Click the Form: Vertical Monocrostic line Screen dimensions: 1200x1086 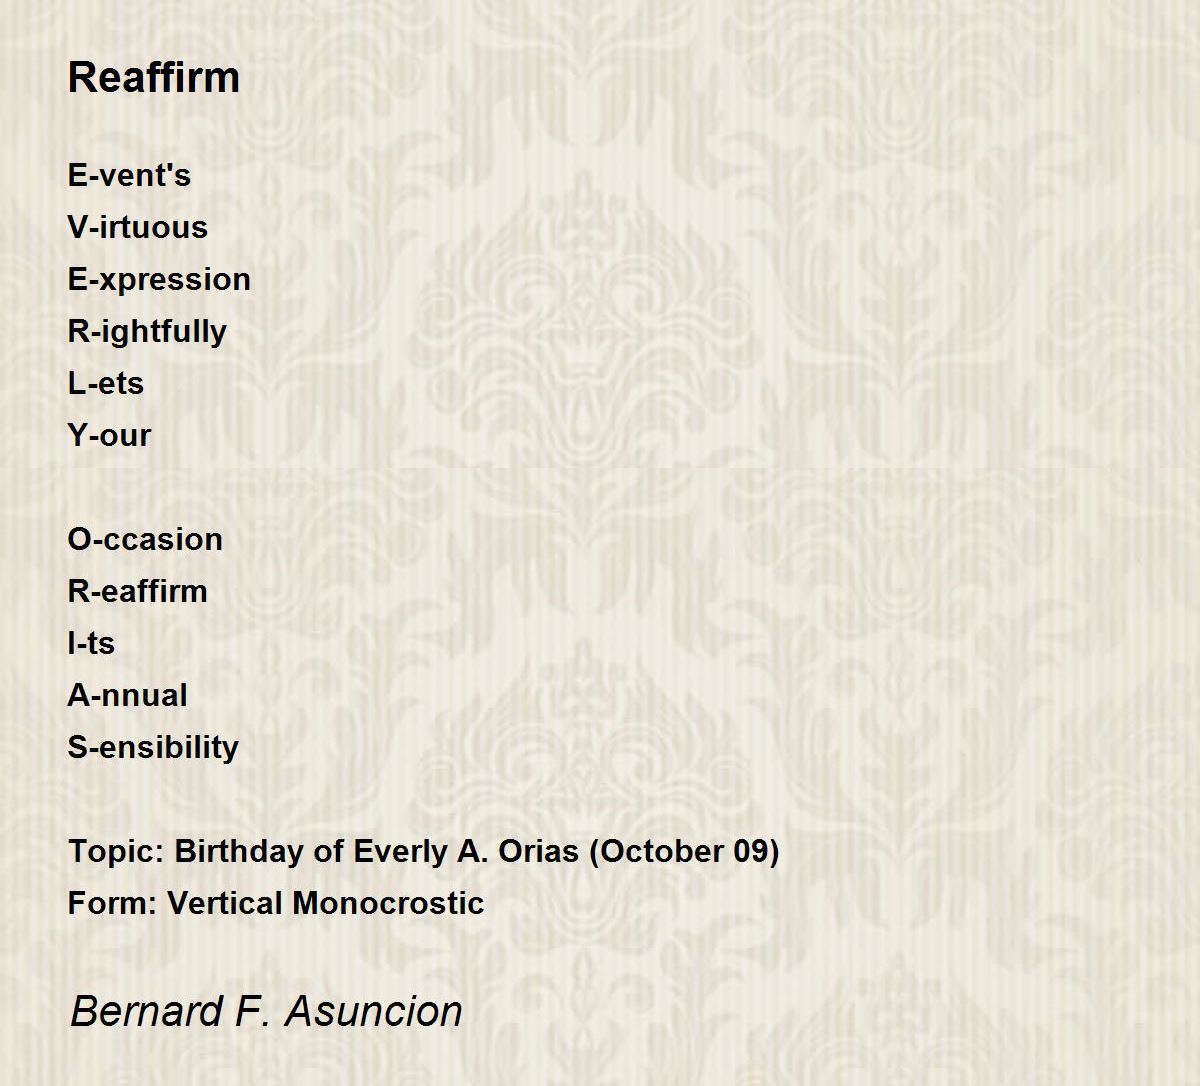276,903
